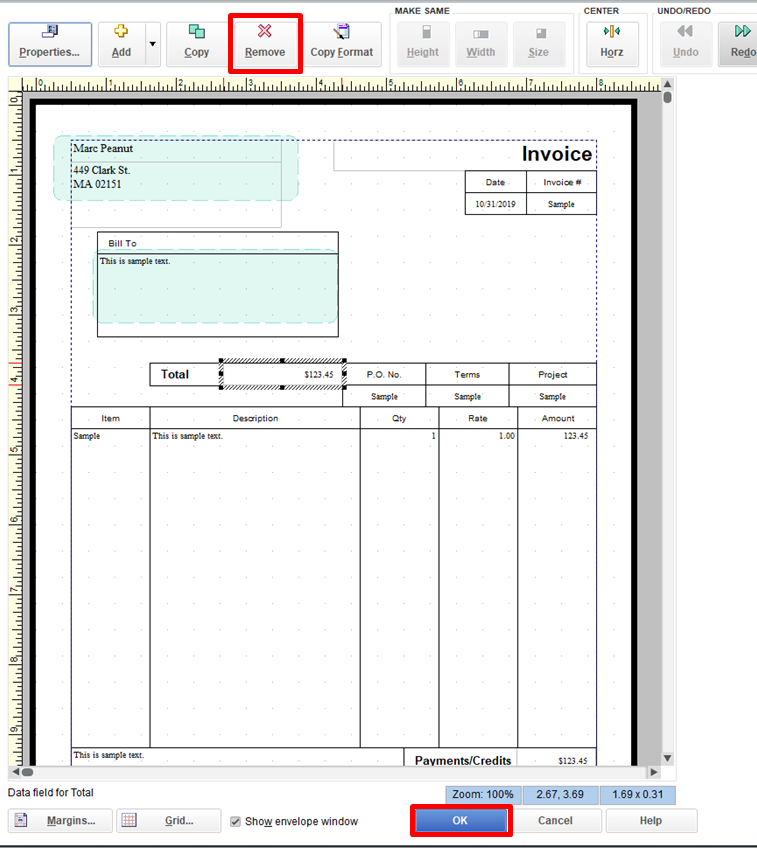The image size is (757, 848).
Task: Select the 1.00 rate value
Action: pyautogui.click(x=507, y=436)
